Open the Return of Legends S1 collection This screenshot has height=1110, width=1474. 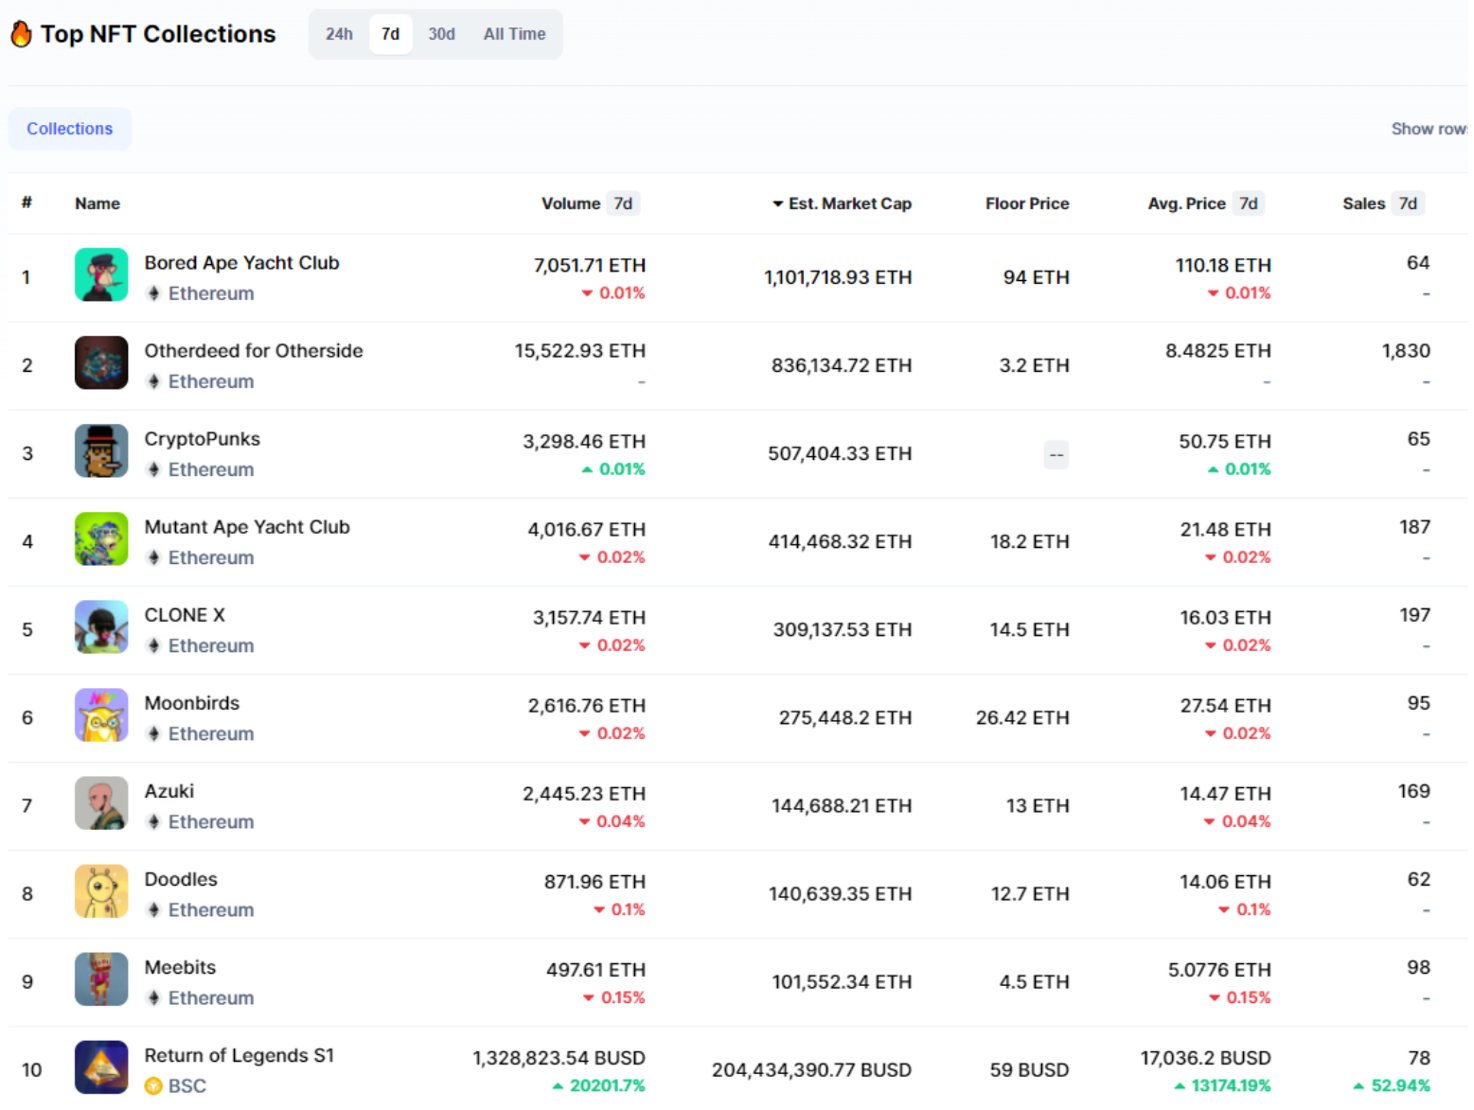(x=239, y=1055)
